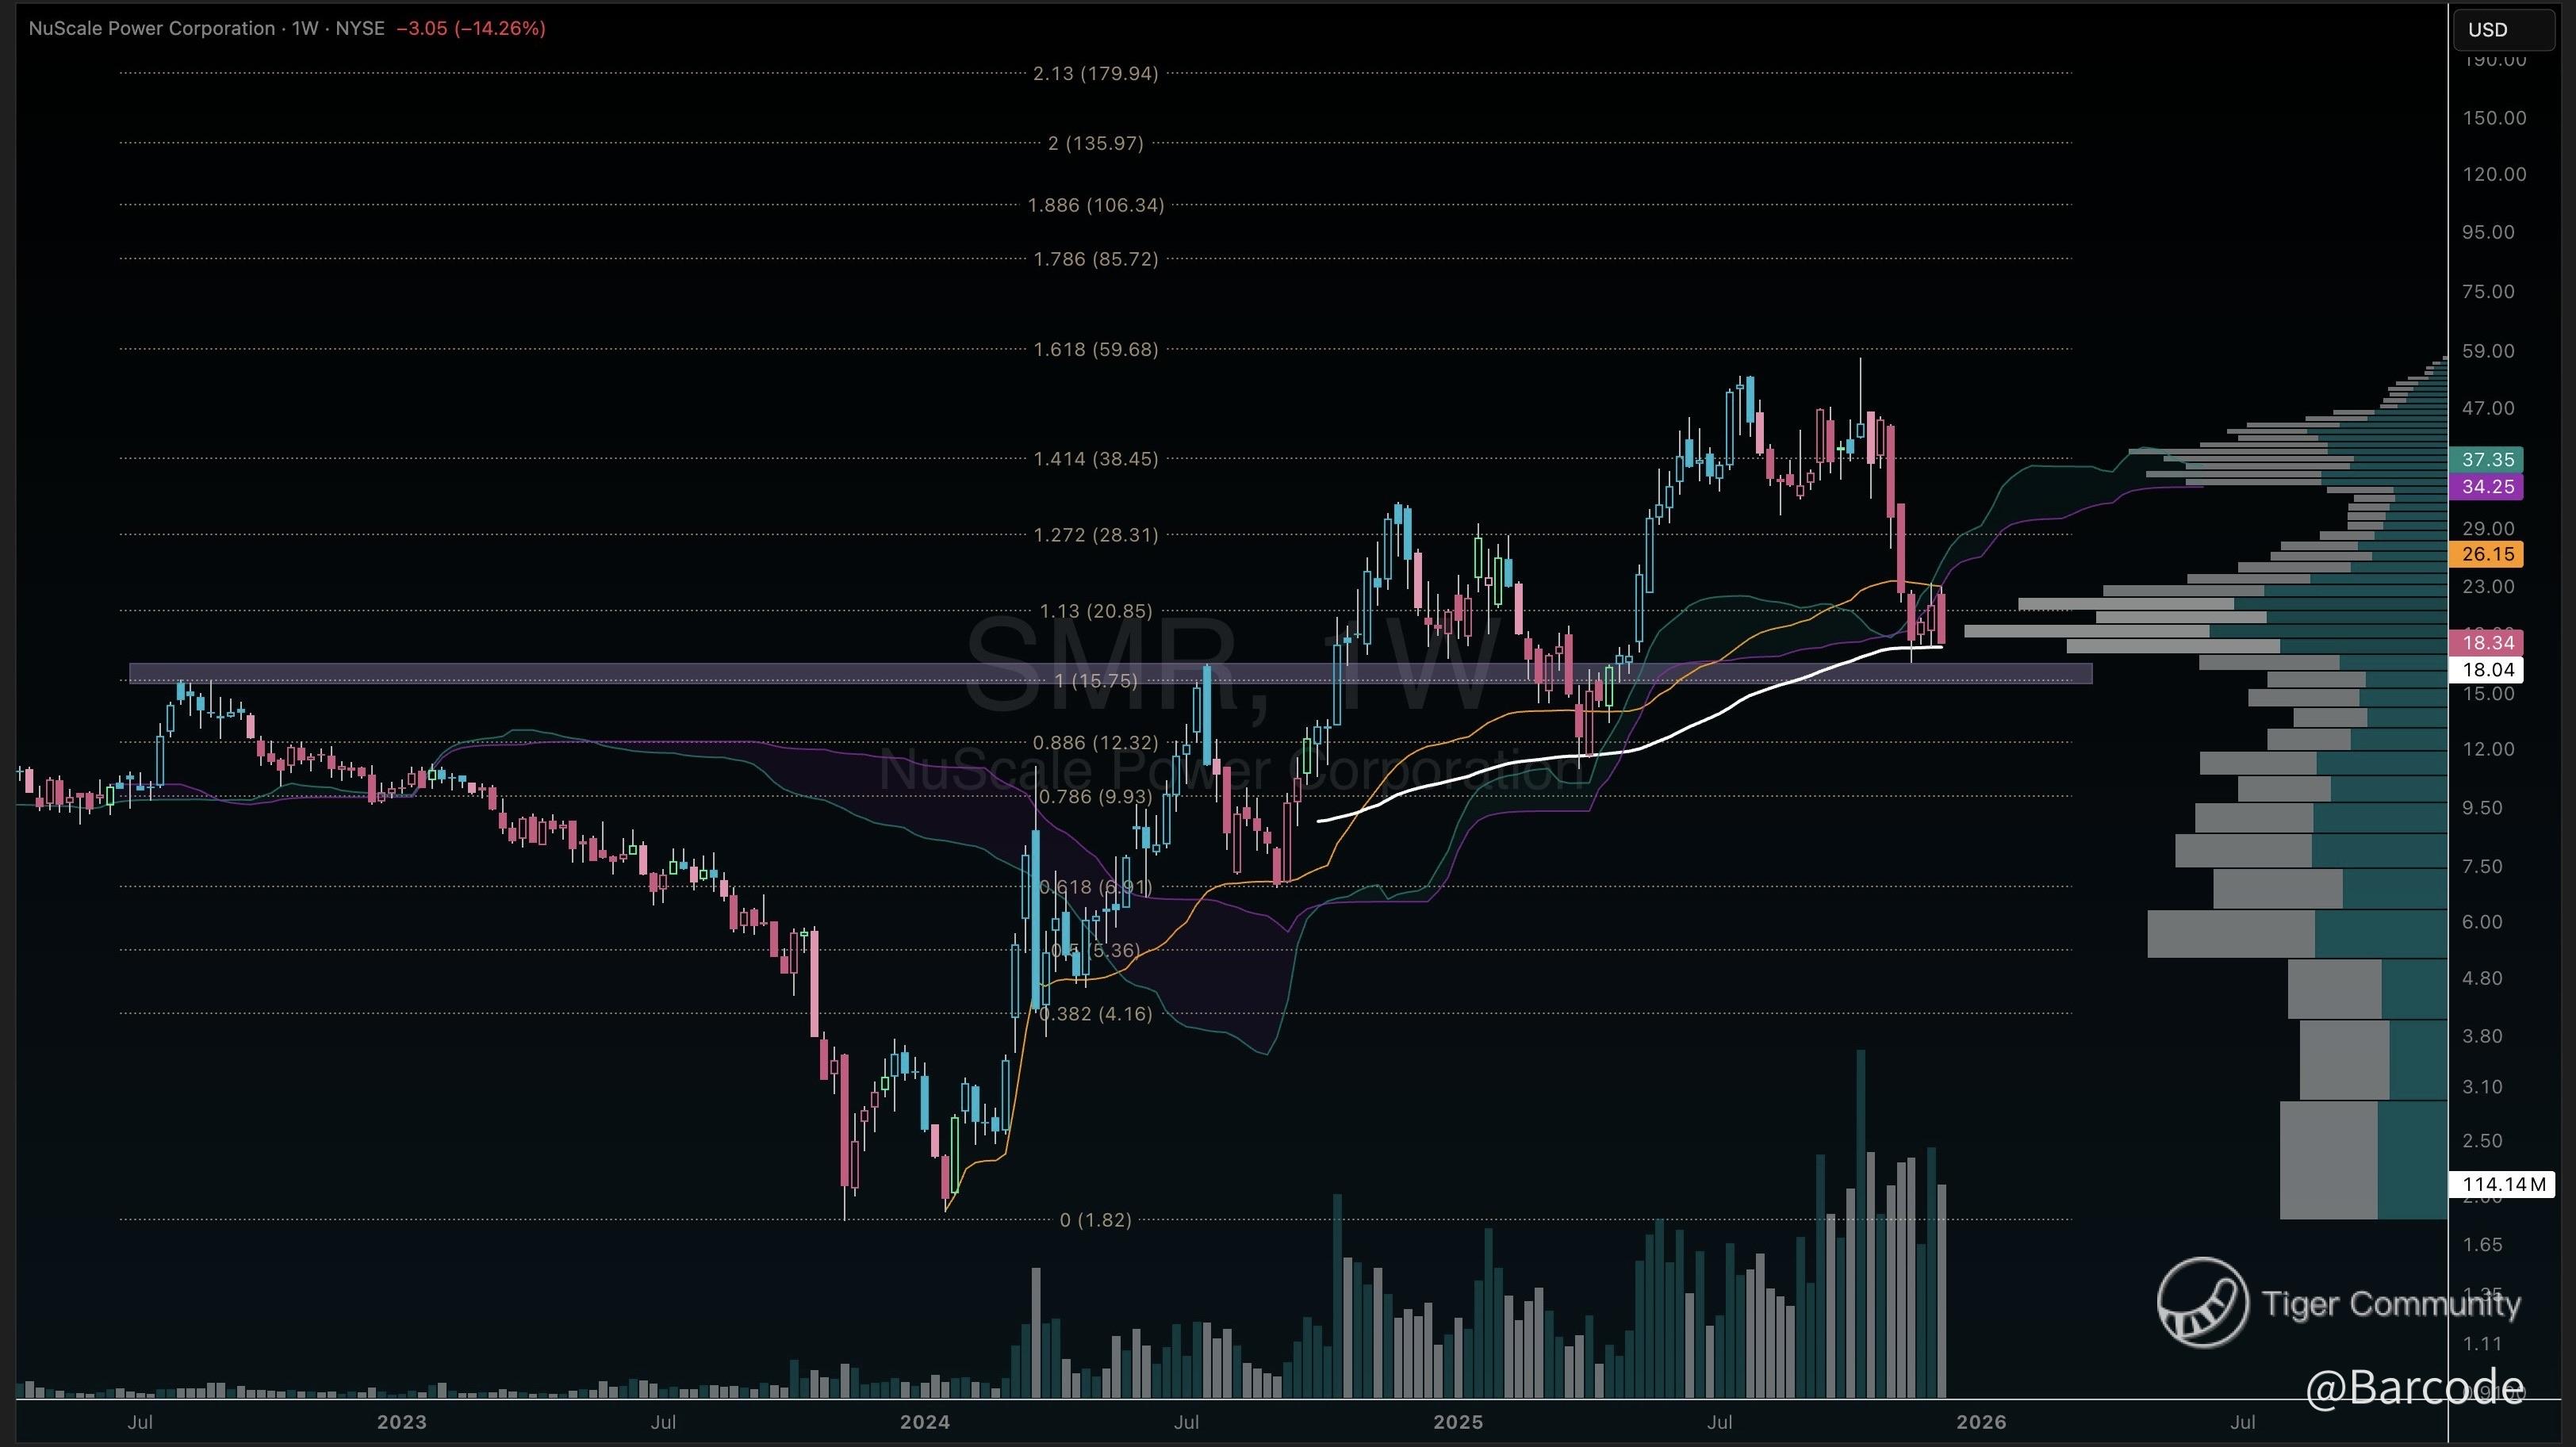Select the purple 34.25 price label
This screenshot has height=1447, width=2576.
2486,487
